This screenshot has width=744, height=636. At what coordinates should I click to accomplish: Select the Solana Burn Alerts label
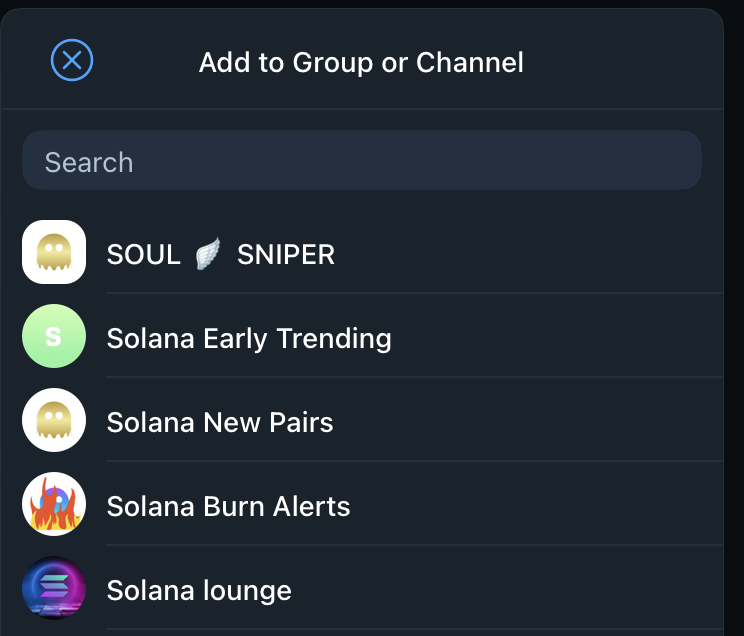click(x=228, y=506)
